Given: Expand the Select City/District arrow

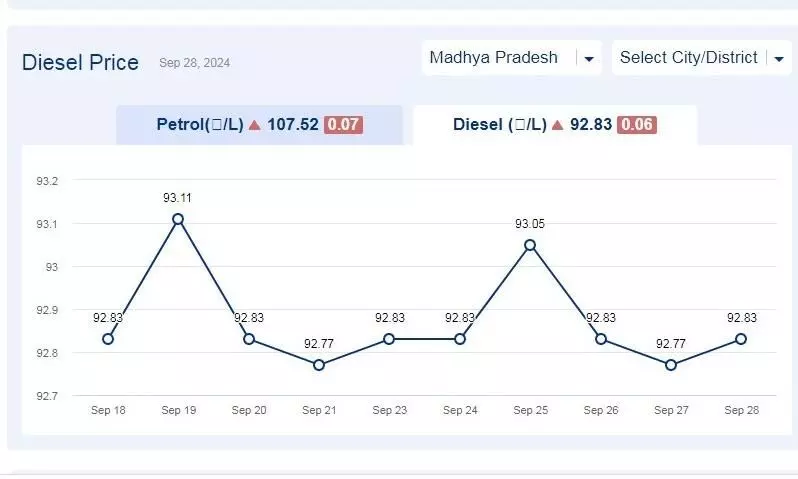Looking at the screenshot, I should 779,59.
